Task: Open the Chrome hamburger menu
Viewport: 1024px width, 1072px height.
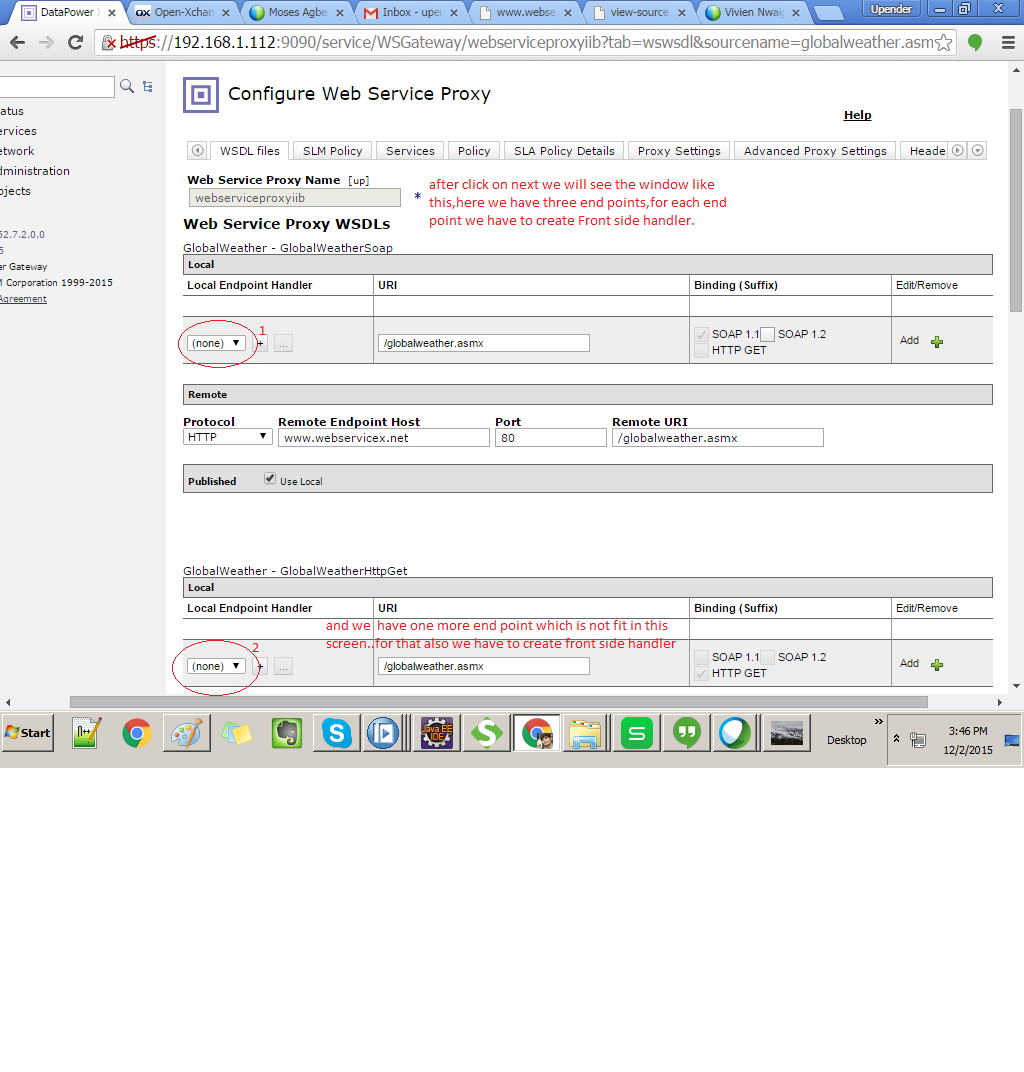Action: [1010, 43]
